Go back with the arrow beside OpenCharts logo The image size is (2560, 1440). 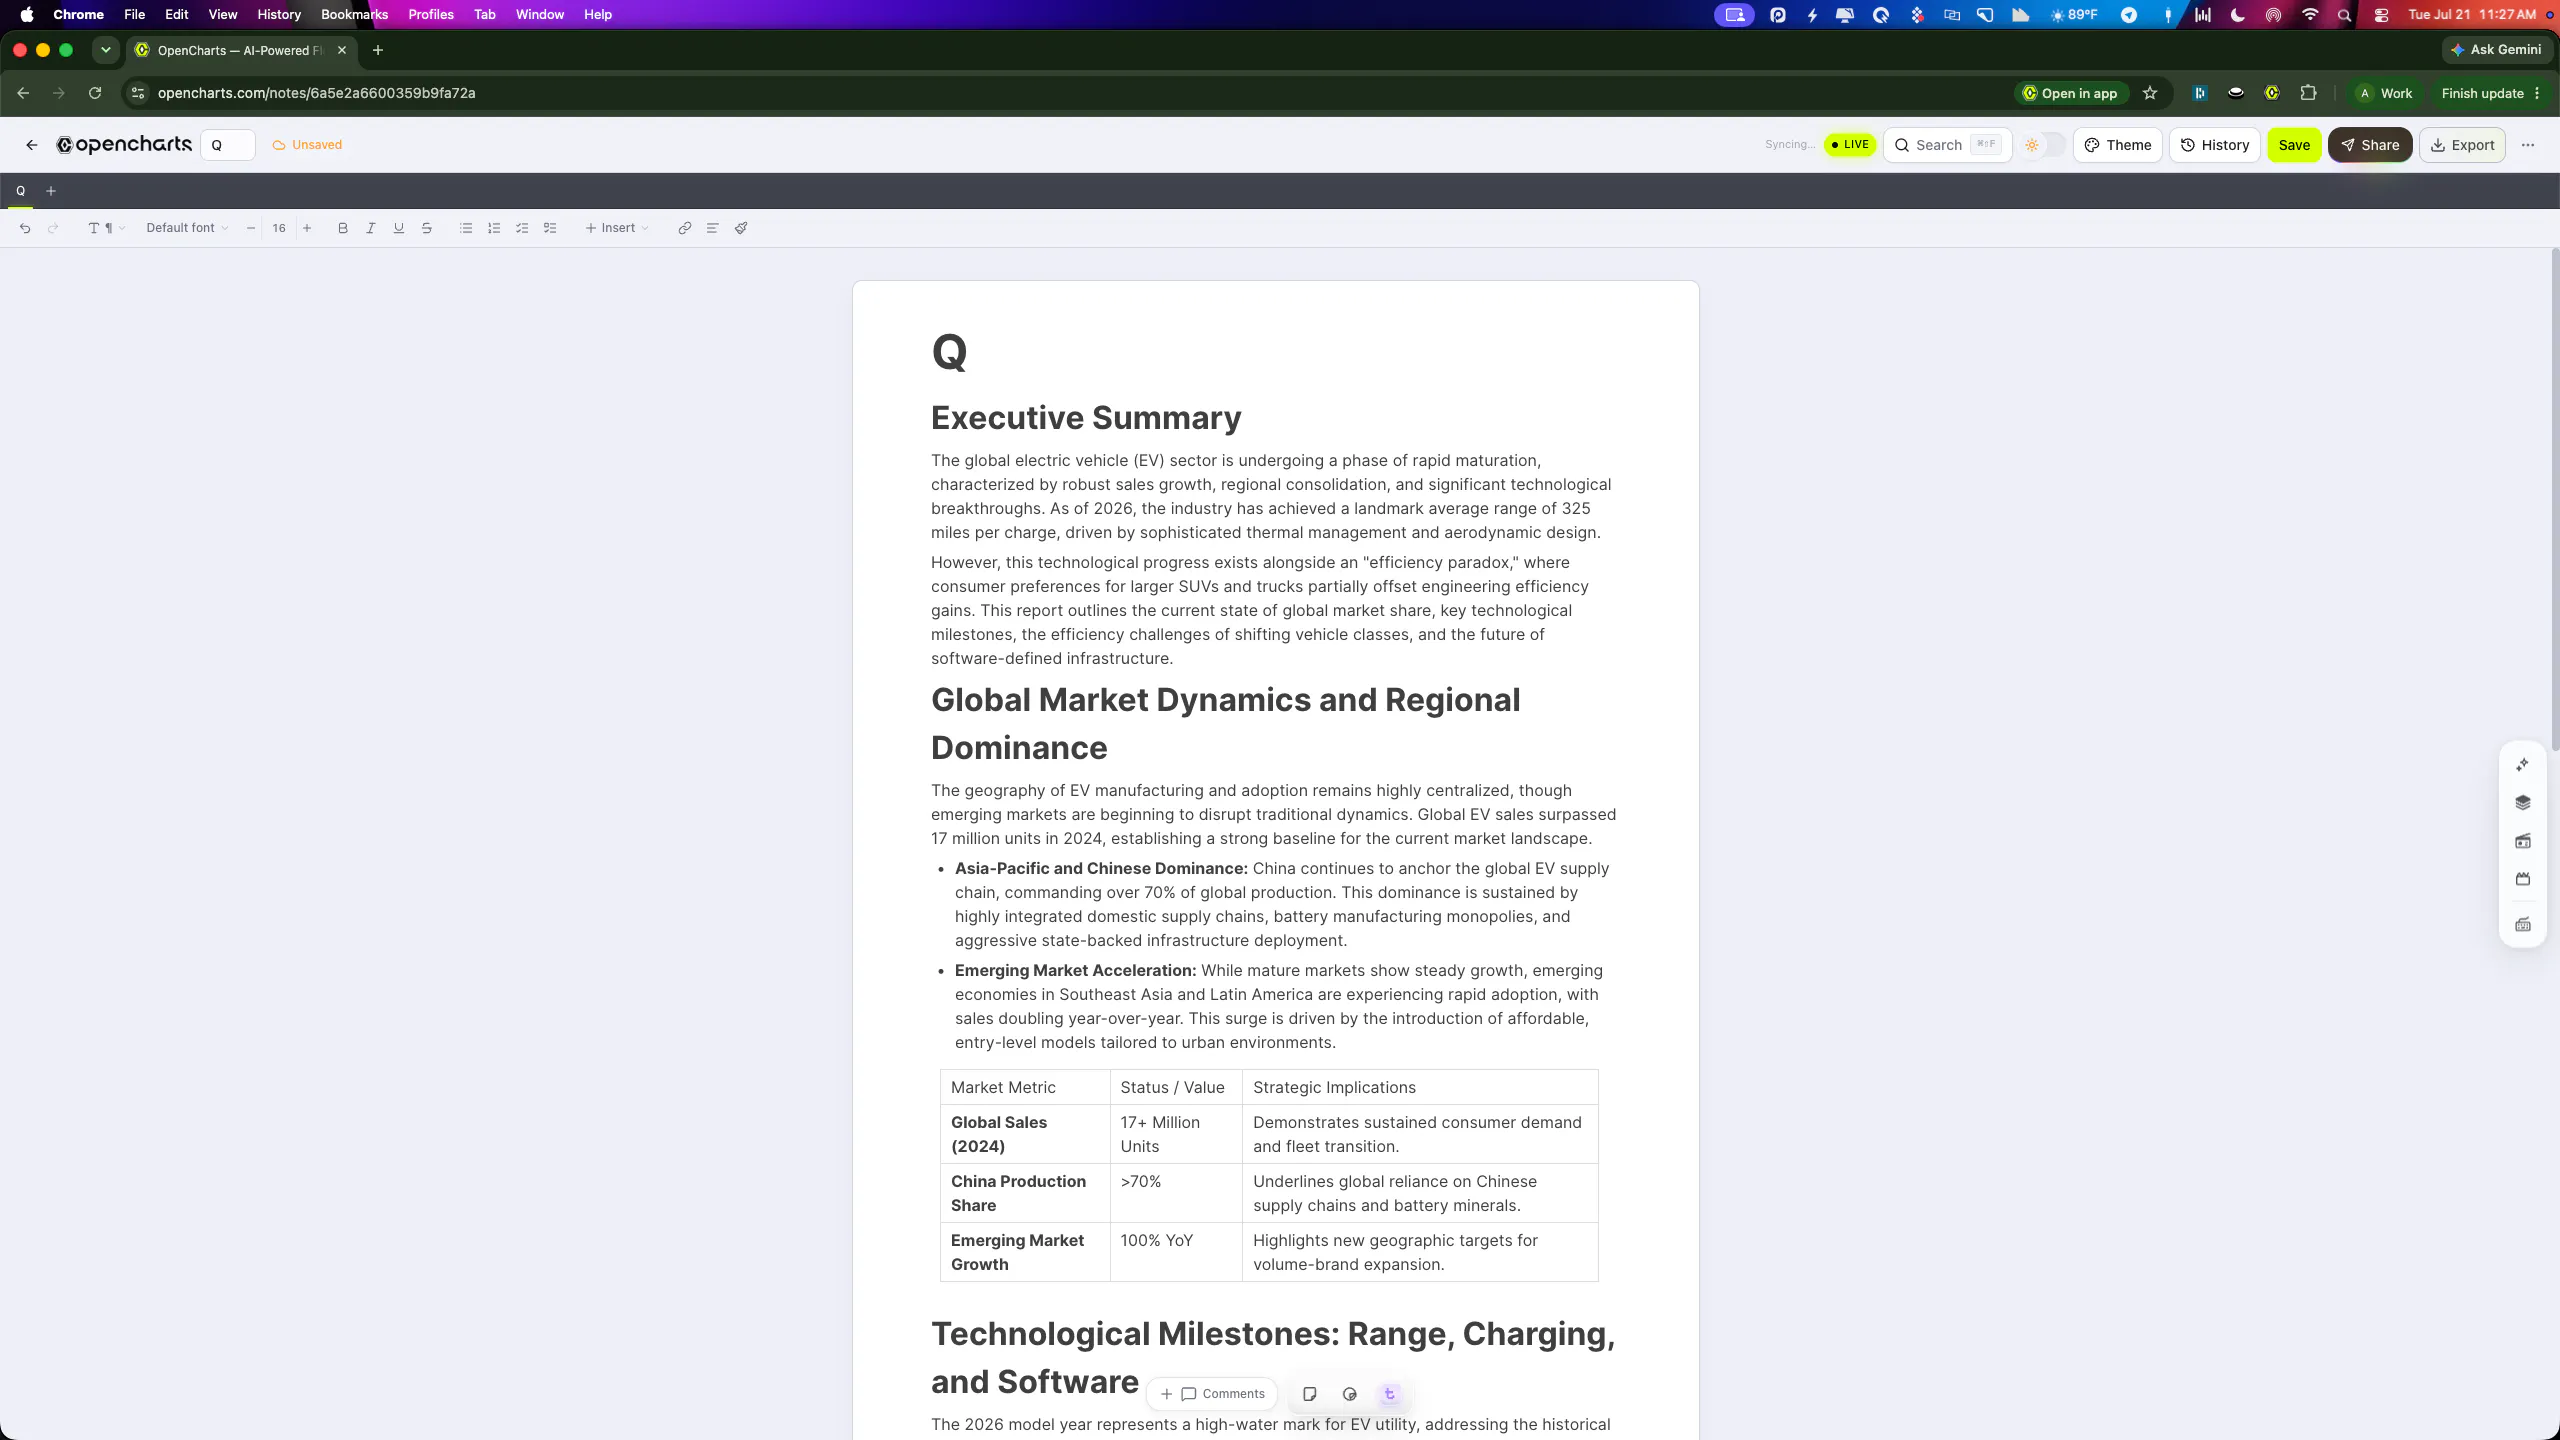[32, 145]
